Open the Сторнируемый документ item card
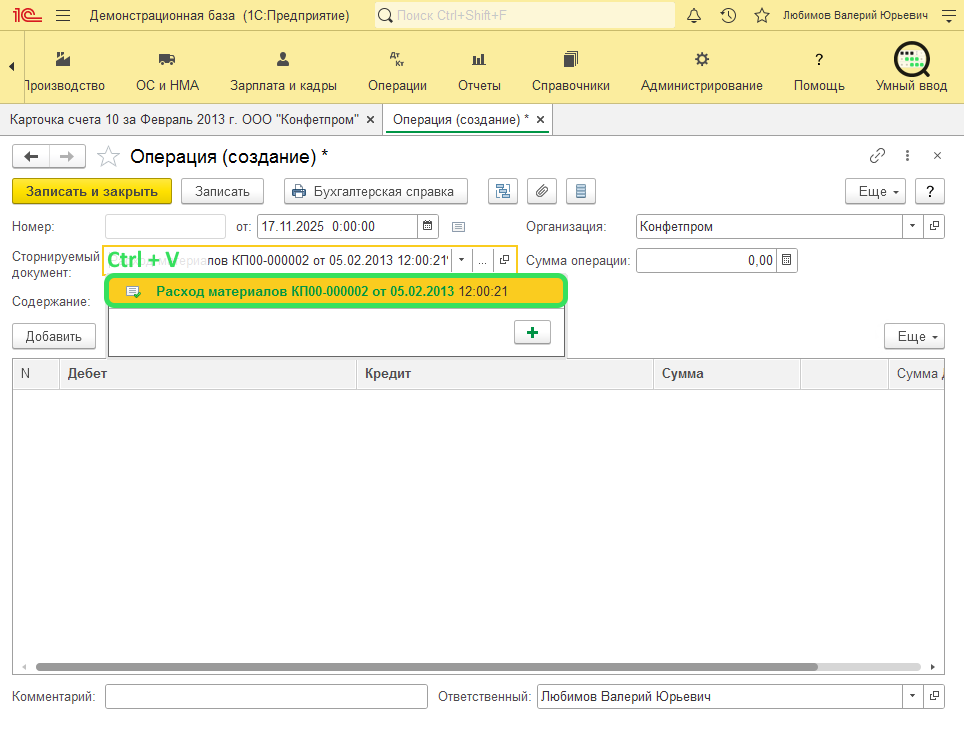964x756 pixels. [504, 260]
